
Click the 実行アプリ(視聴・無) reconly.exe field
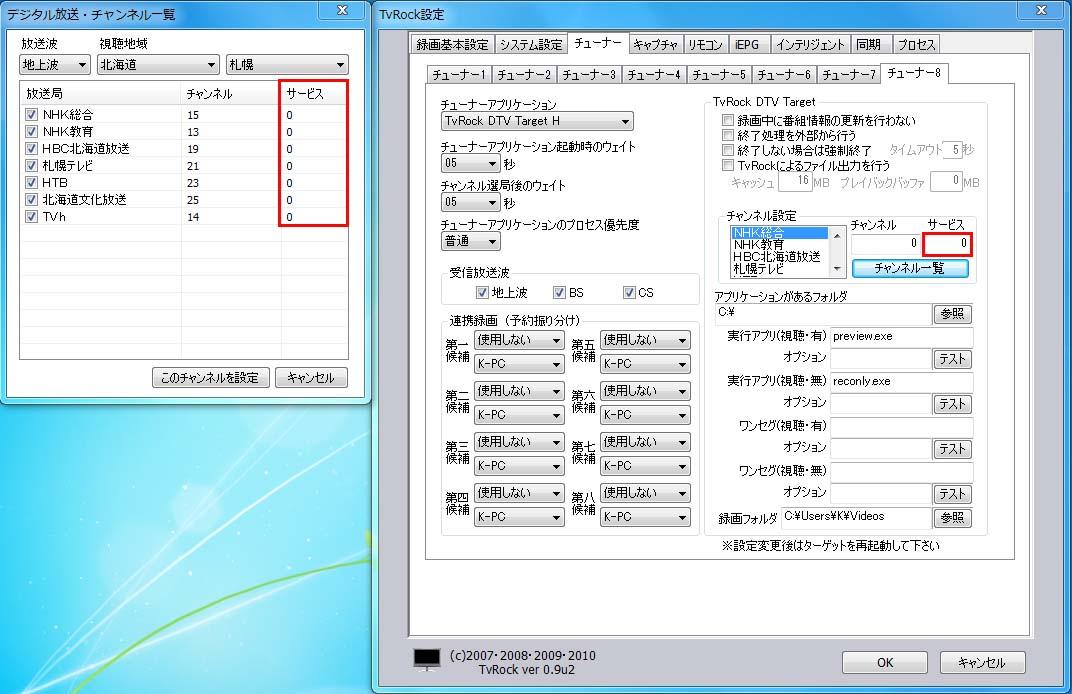point(901,382)
